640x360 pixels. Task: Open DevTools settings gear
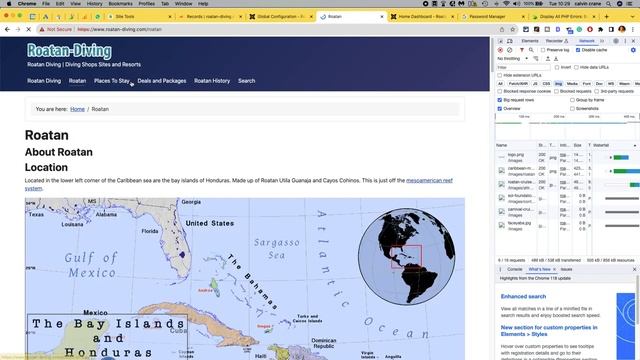click(616, 41)
